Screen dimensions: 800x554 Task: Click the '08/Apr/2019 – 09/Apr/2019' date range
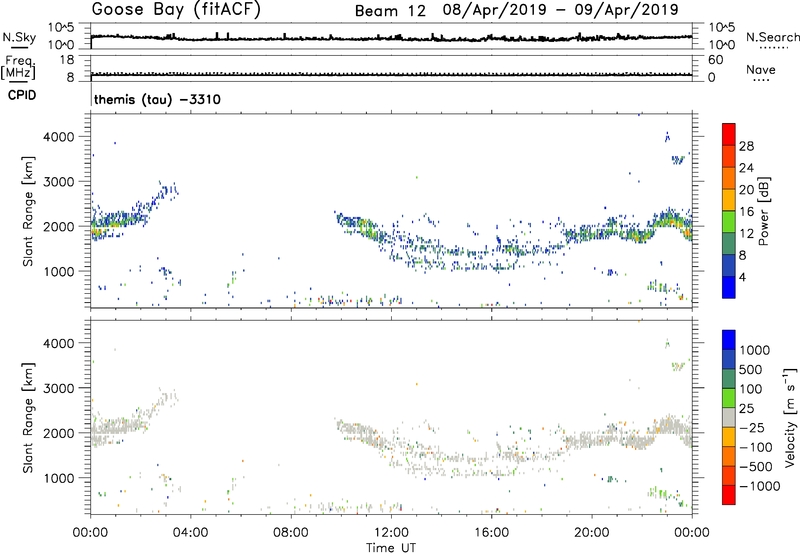pos(560,10)
